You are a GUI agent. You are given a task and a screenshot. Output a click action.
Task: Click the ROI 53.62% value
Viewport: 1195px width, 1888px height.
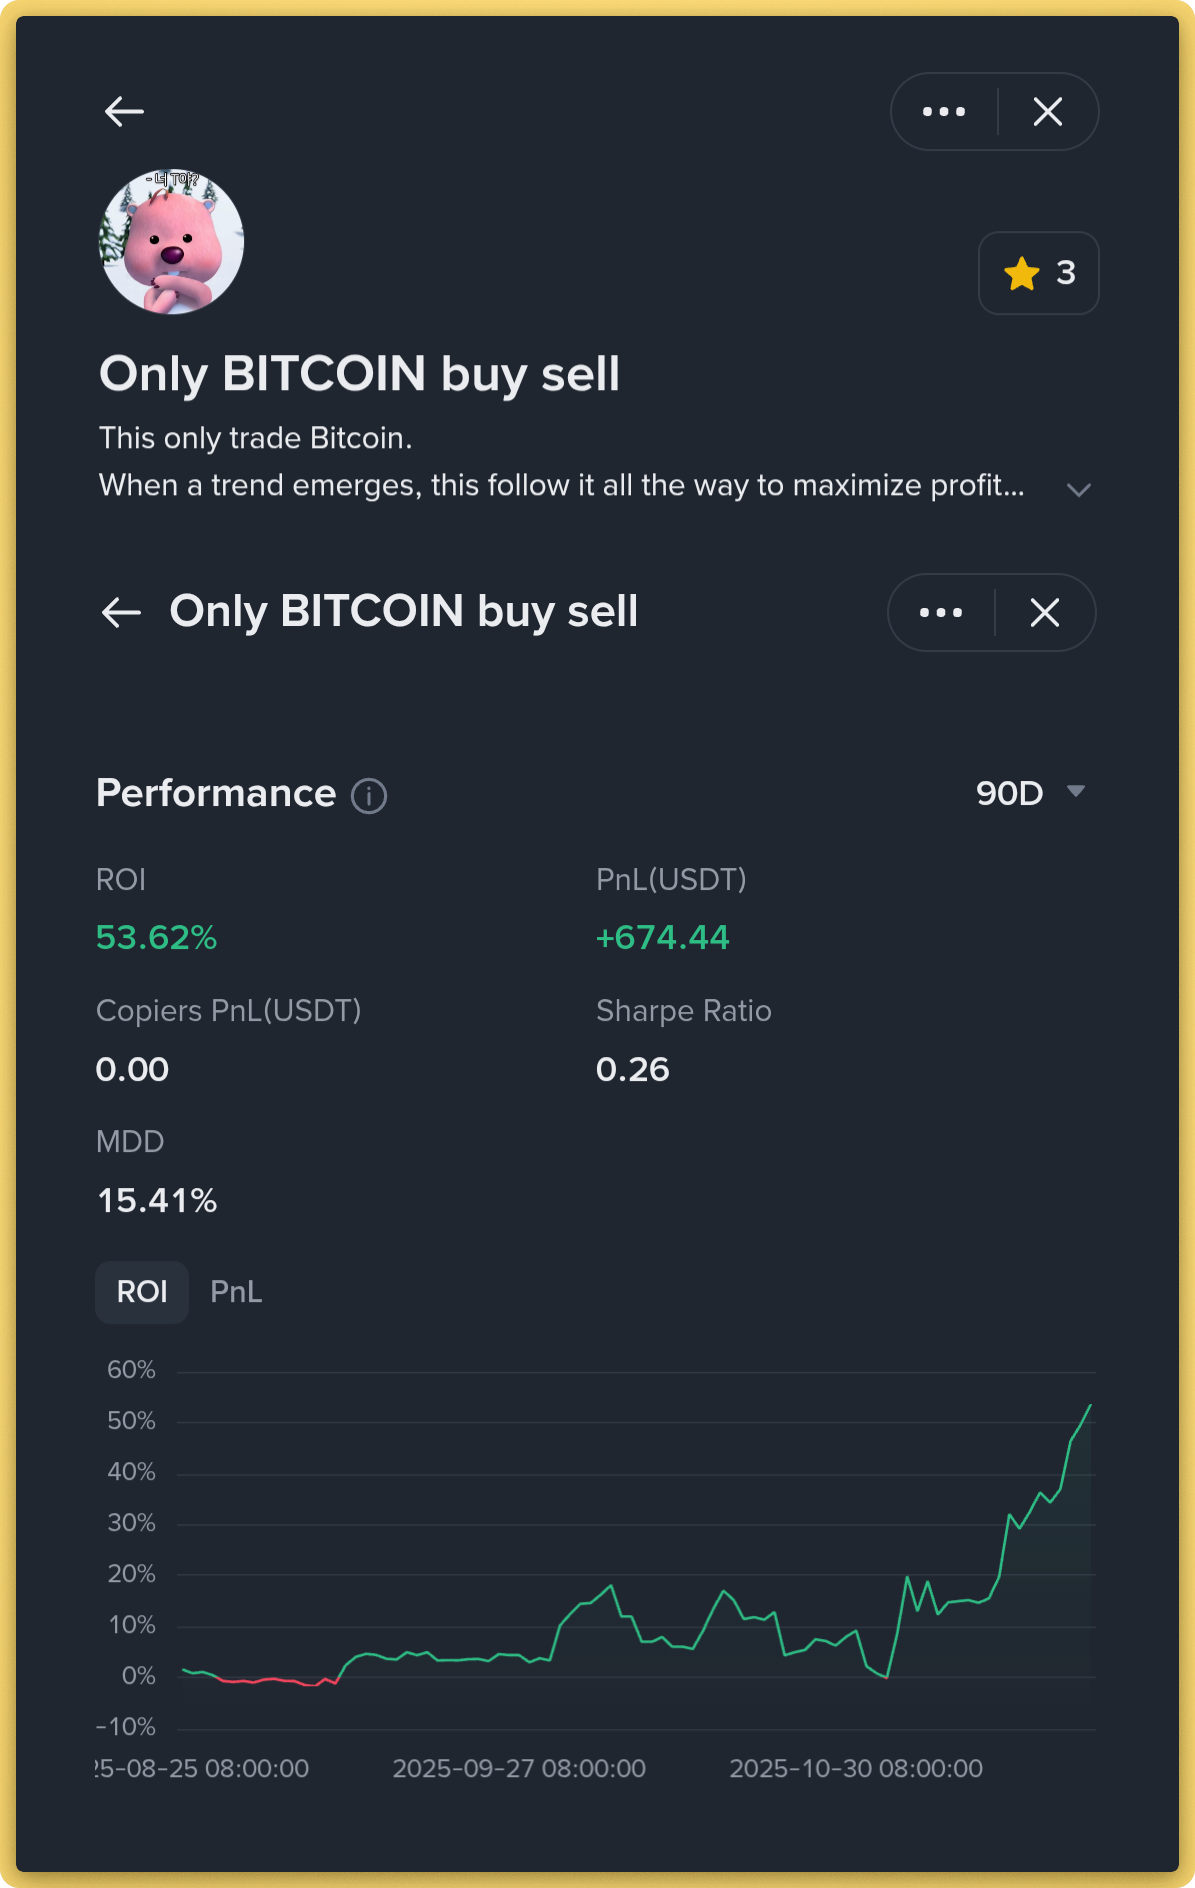(156, 937)
